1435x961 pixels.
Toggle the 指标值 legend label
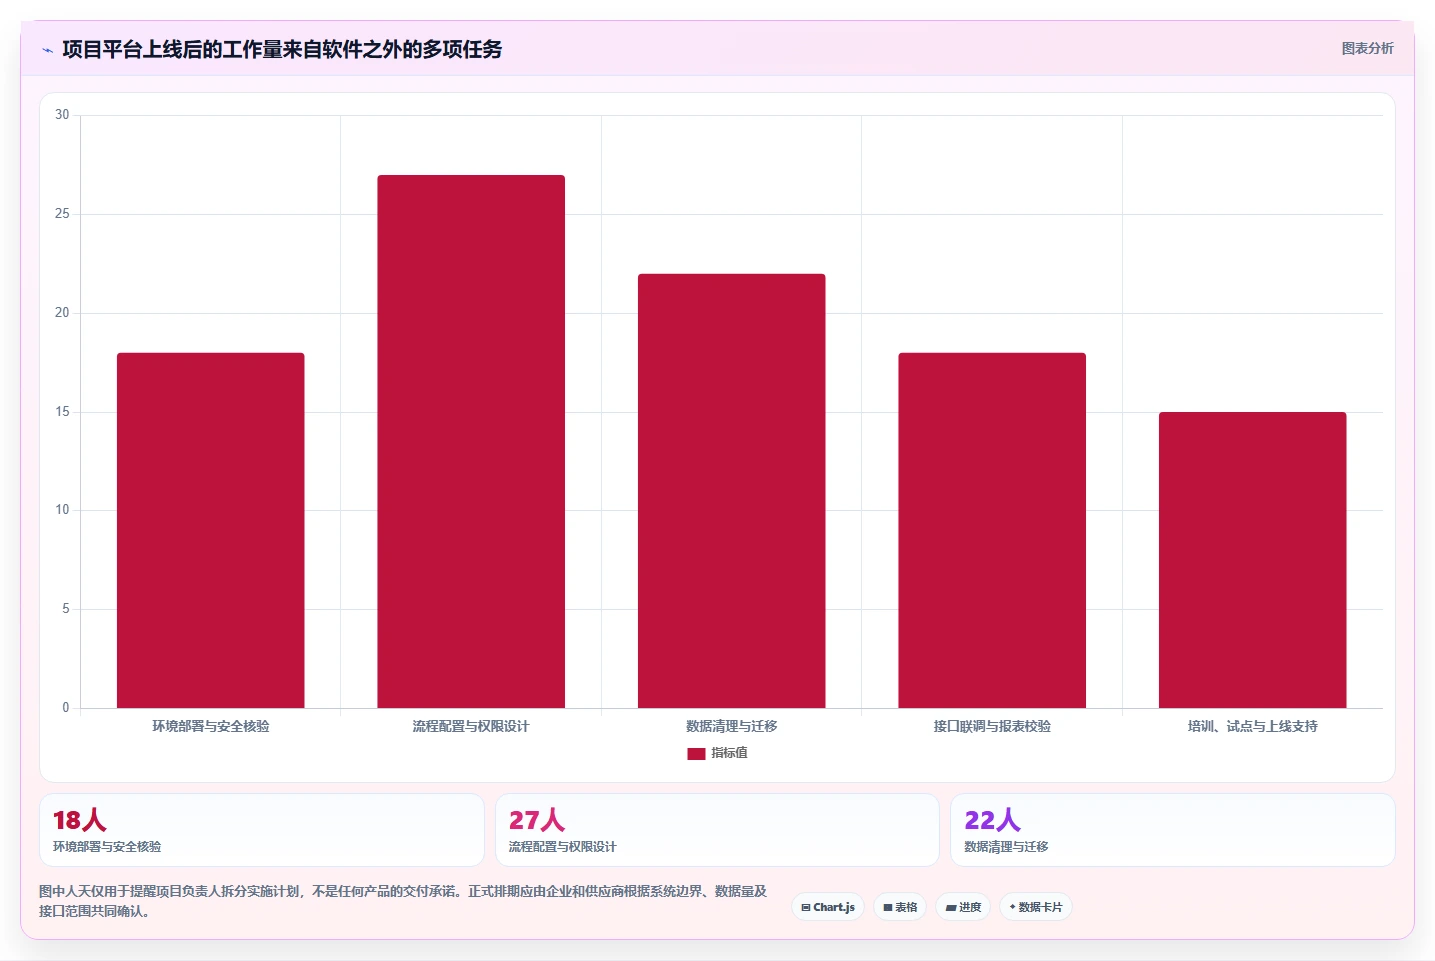(729, 753)
